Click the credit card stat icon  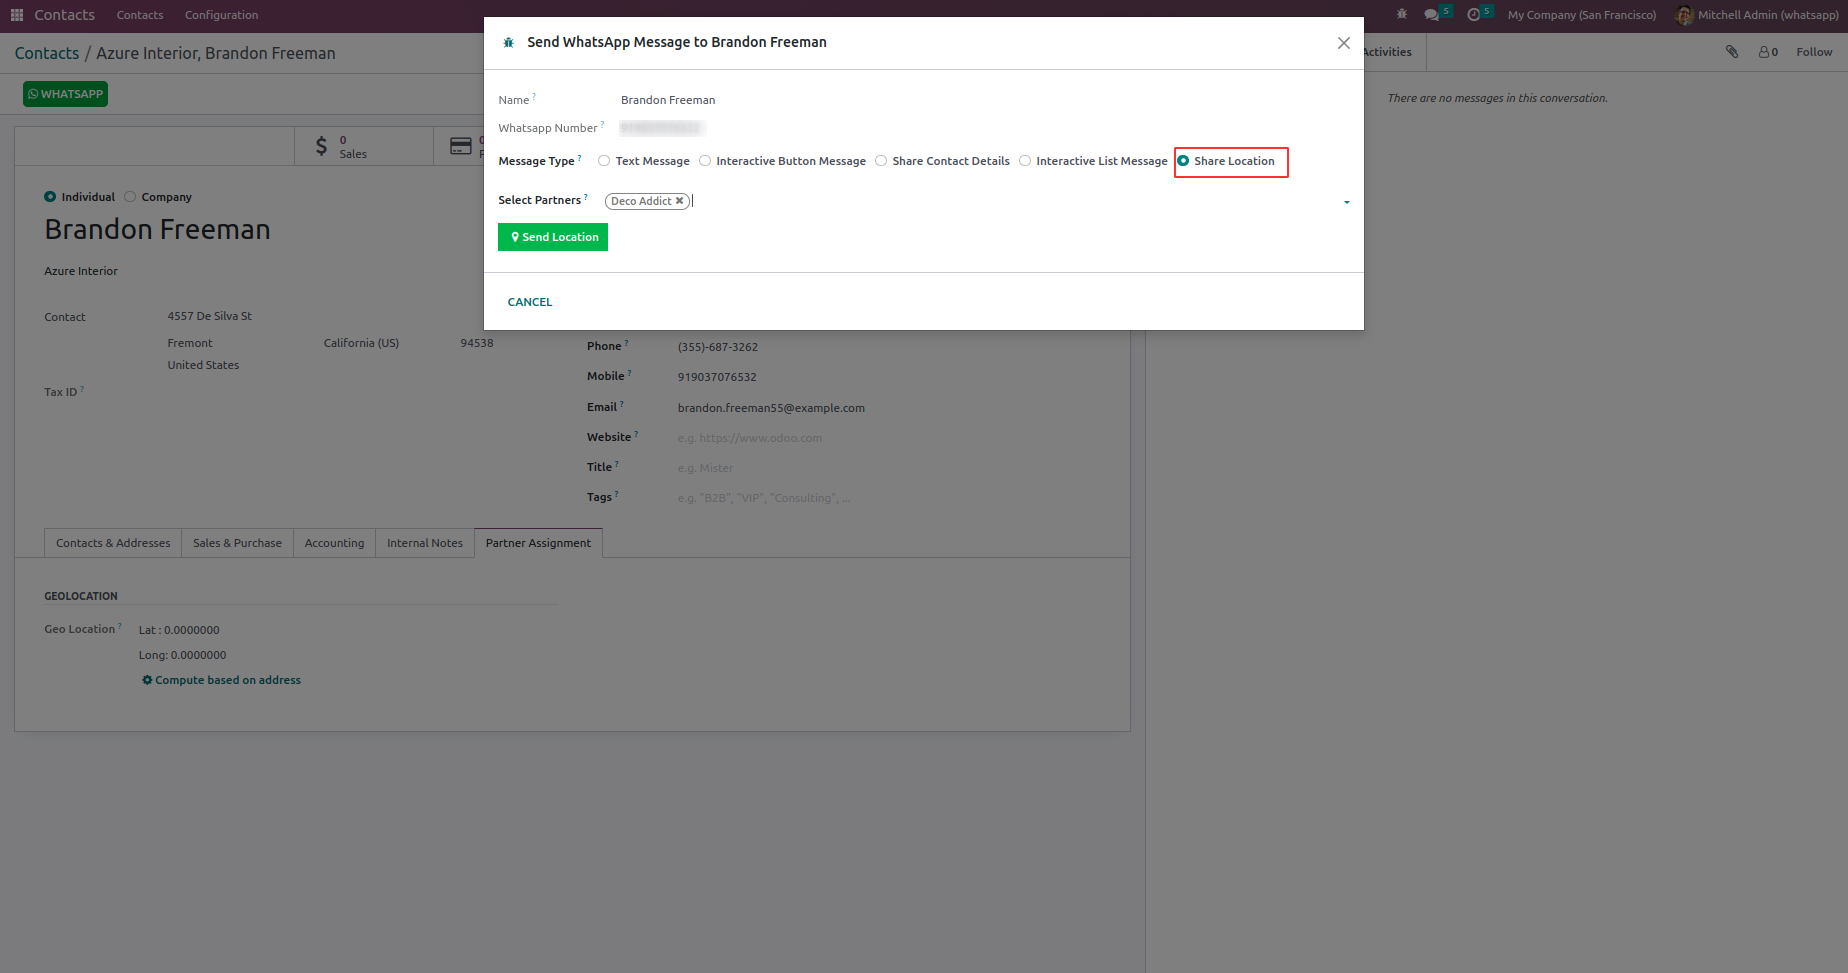pyautogui.click(x=460, y=146)
